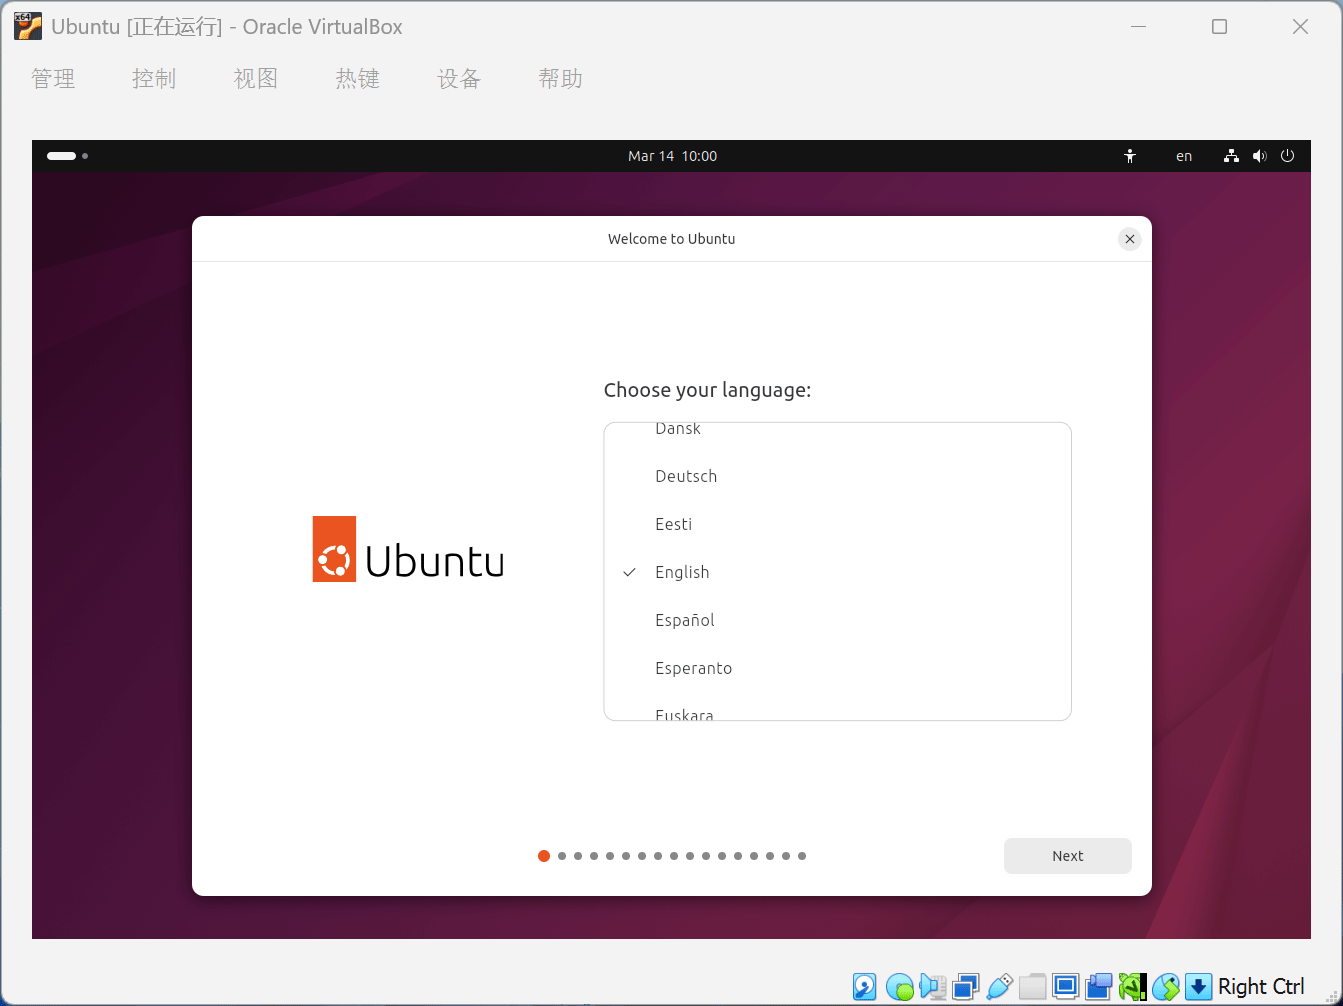Open the optical drive status icon
1343x1006 pixels.
click(x=899, y=987)
